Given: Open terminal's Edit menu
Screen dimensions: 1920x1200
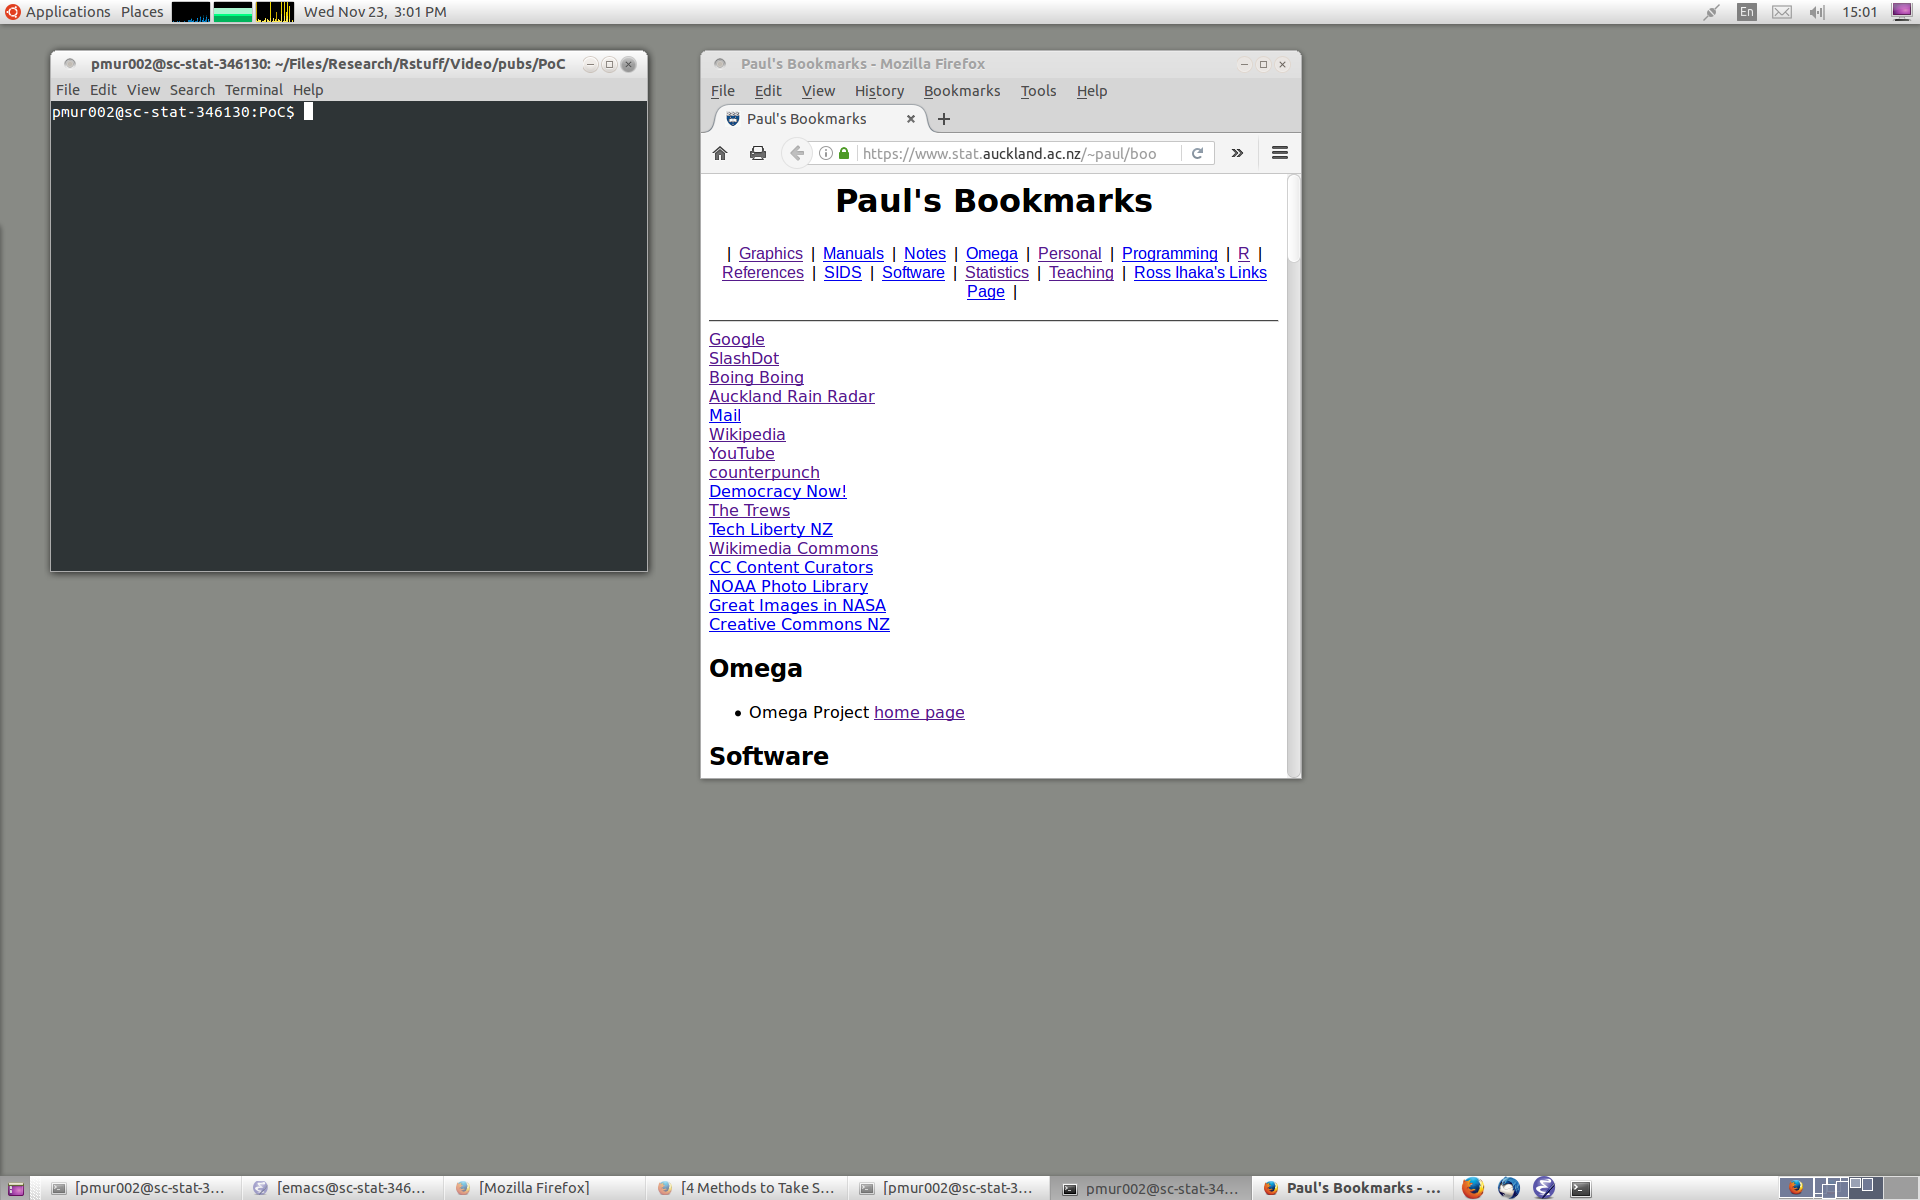Looking at the screenshot, I should coord(103,90).
